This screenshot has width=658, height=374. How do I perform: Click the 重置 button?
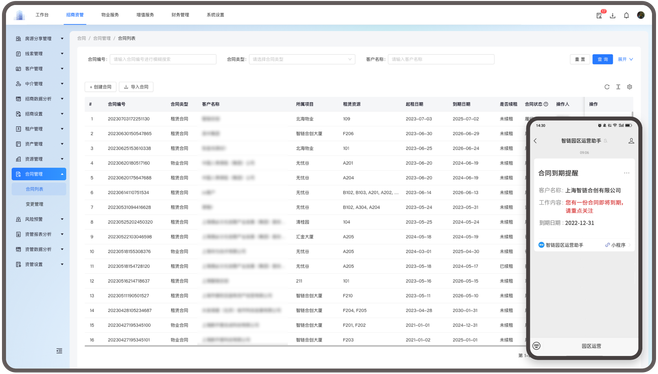tap(580, 60)
